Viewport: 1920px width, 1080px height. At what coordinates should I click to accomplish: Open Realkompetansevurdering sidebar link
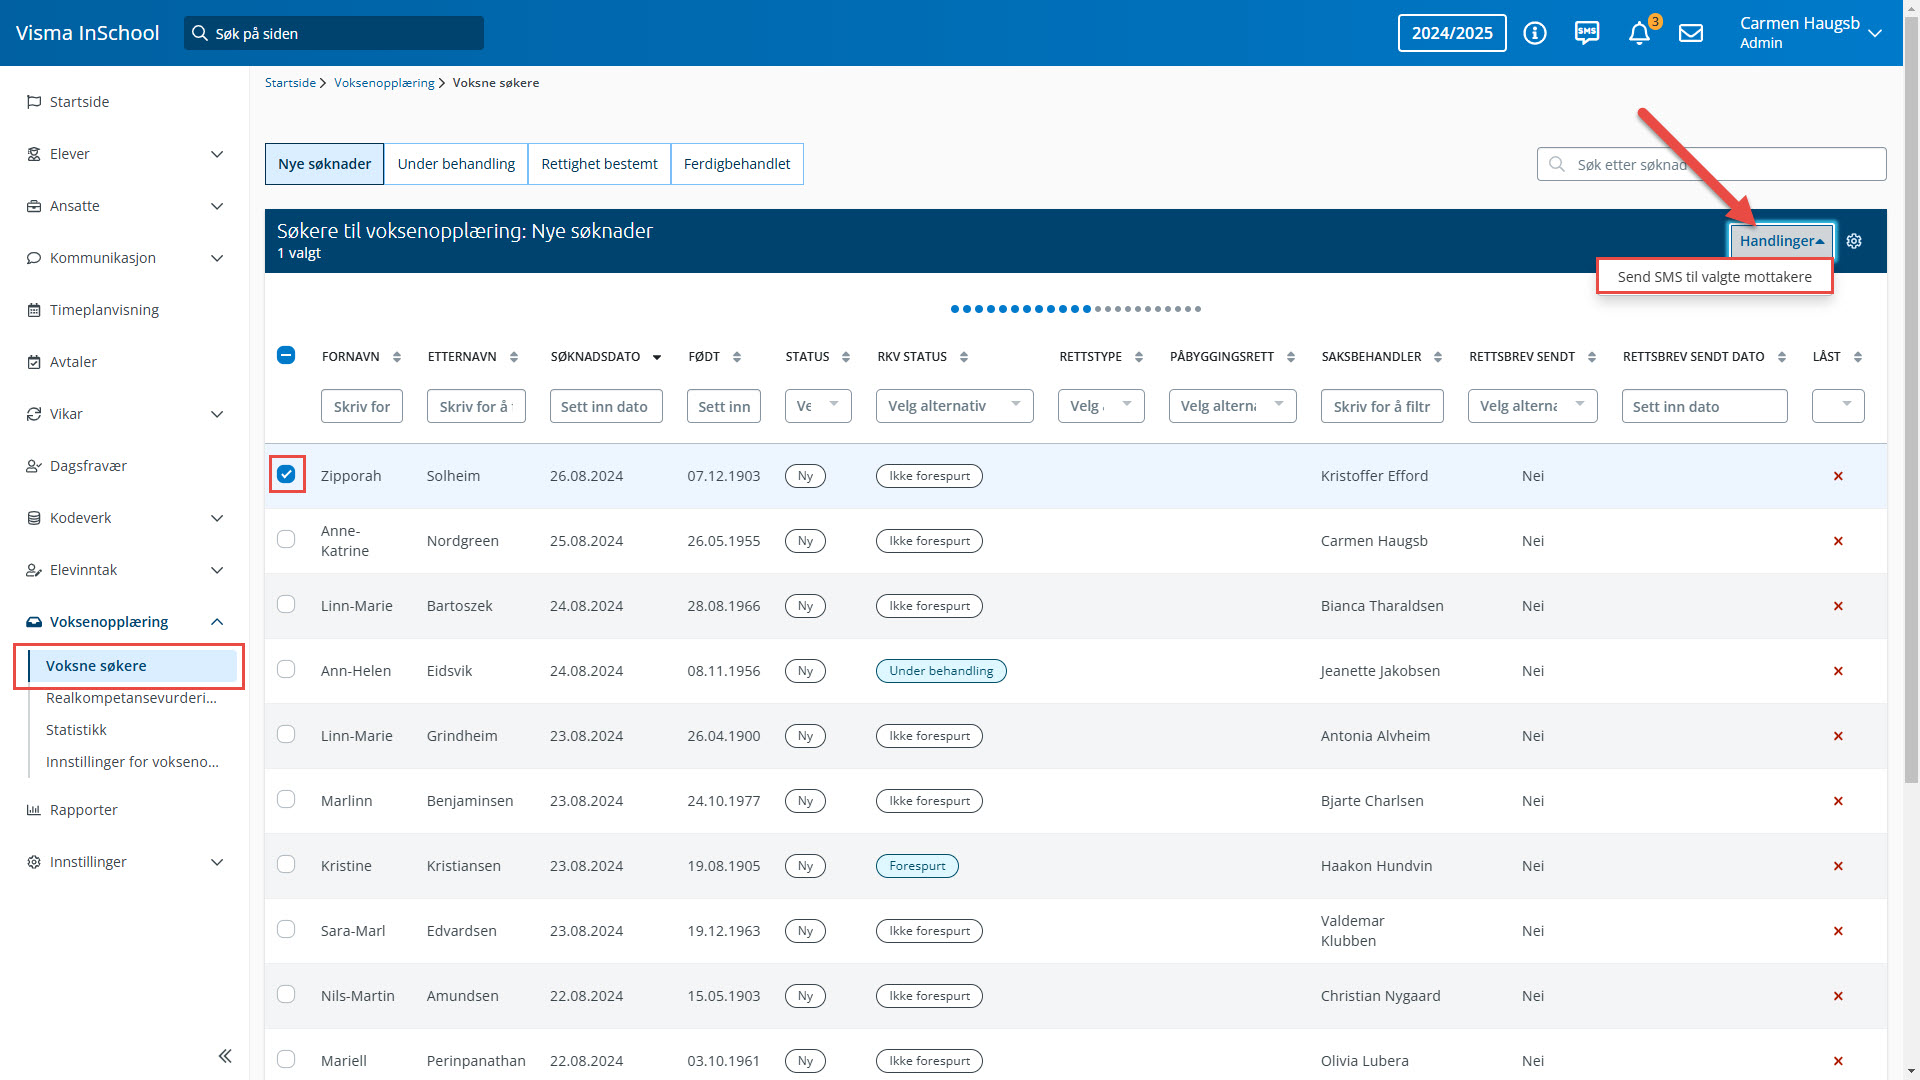(131, 698)
